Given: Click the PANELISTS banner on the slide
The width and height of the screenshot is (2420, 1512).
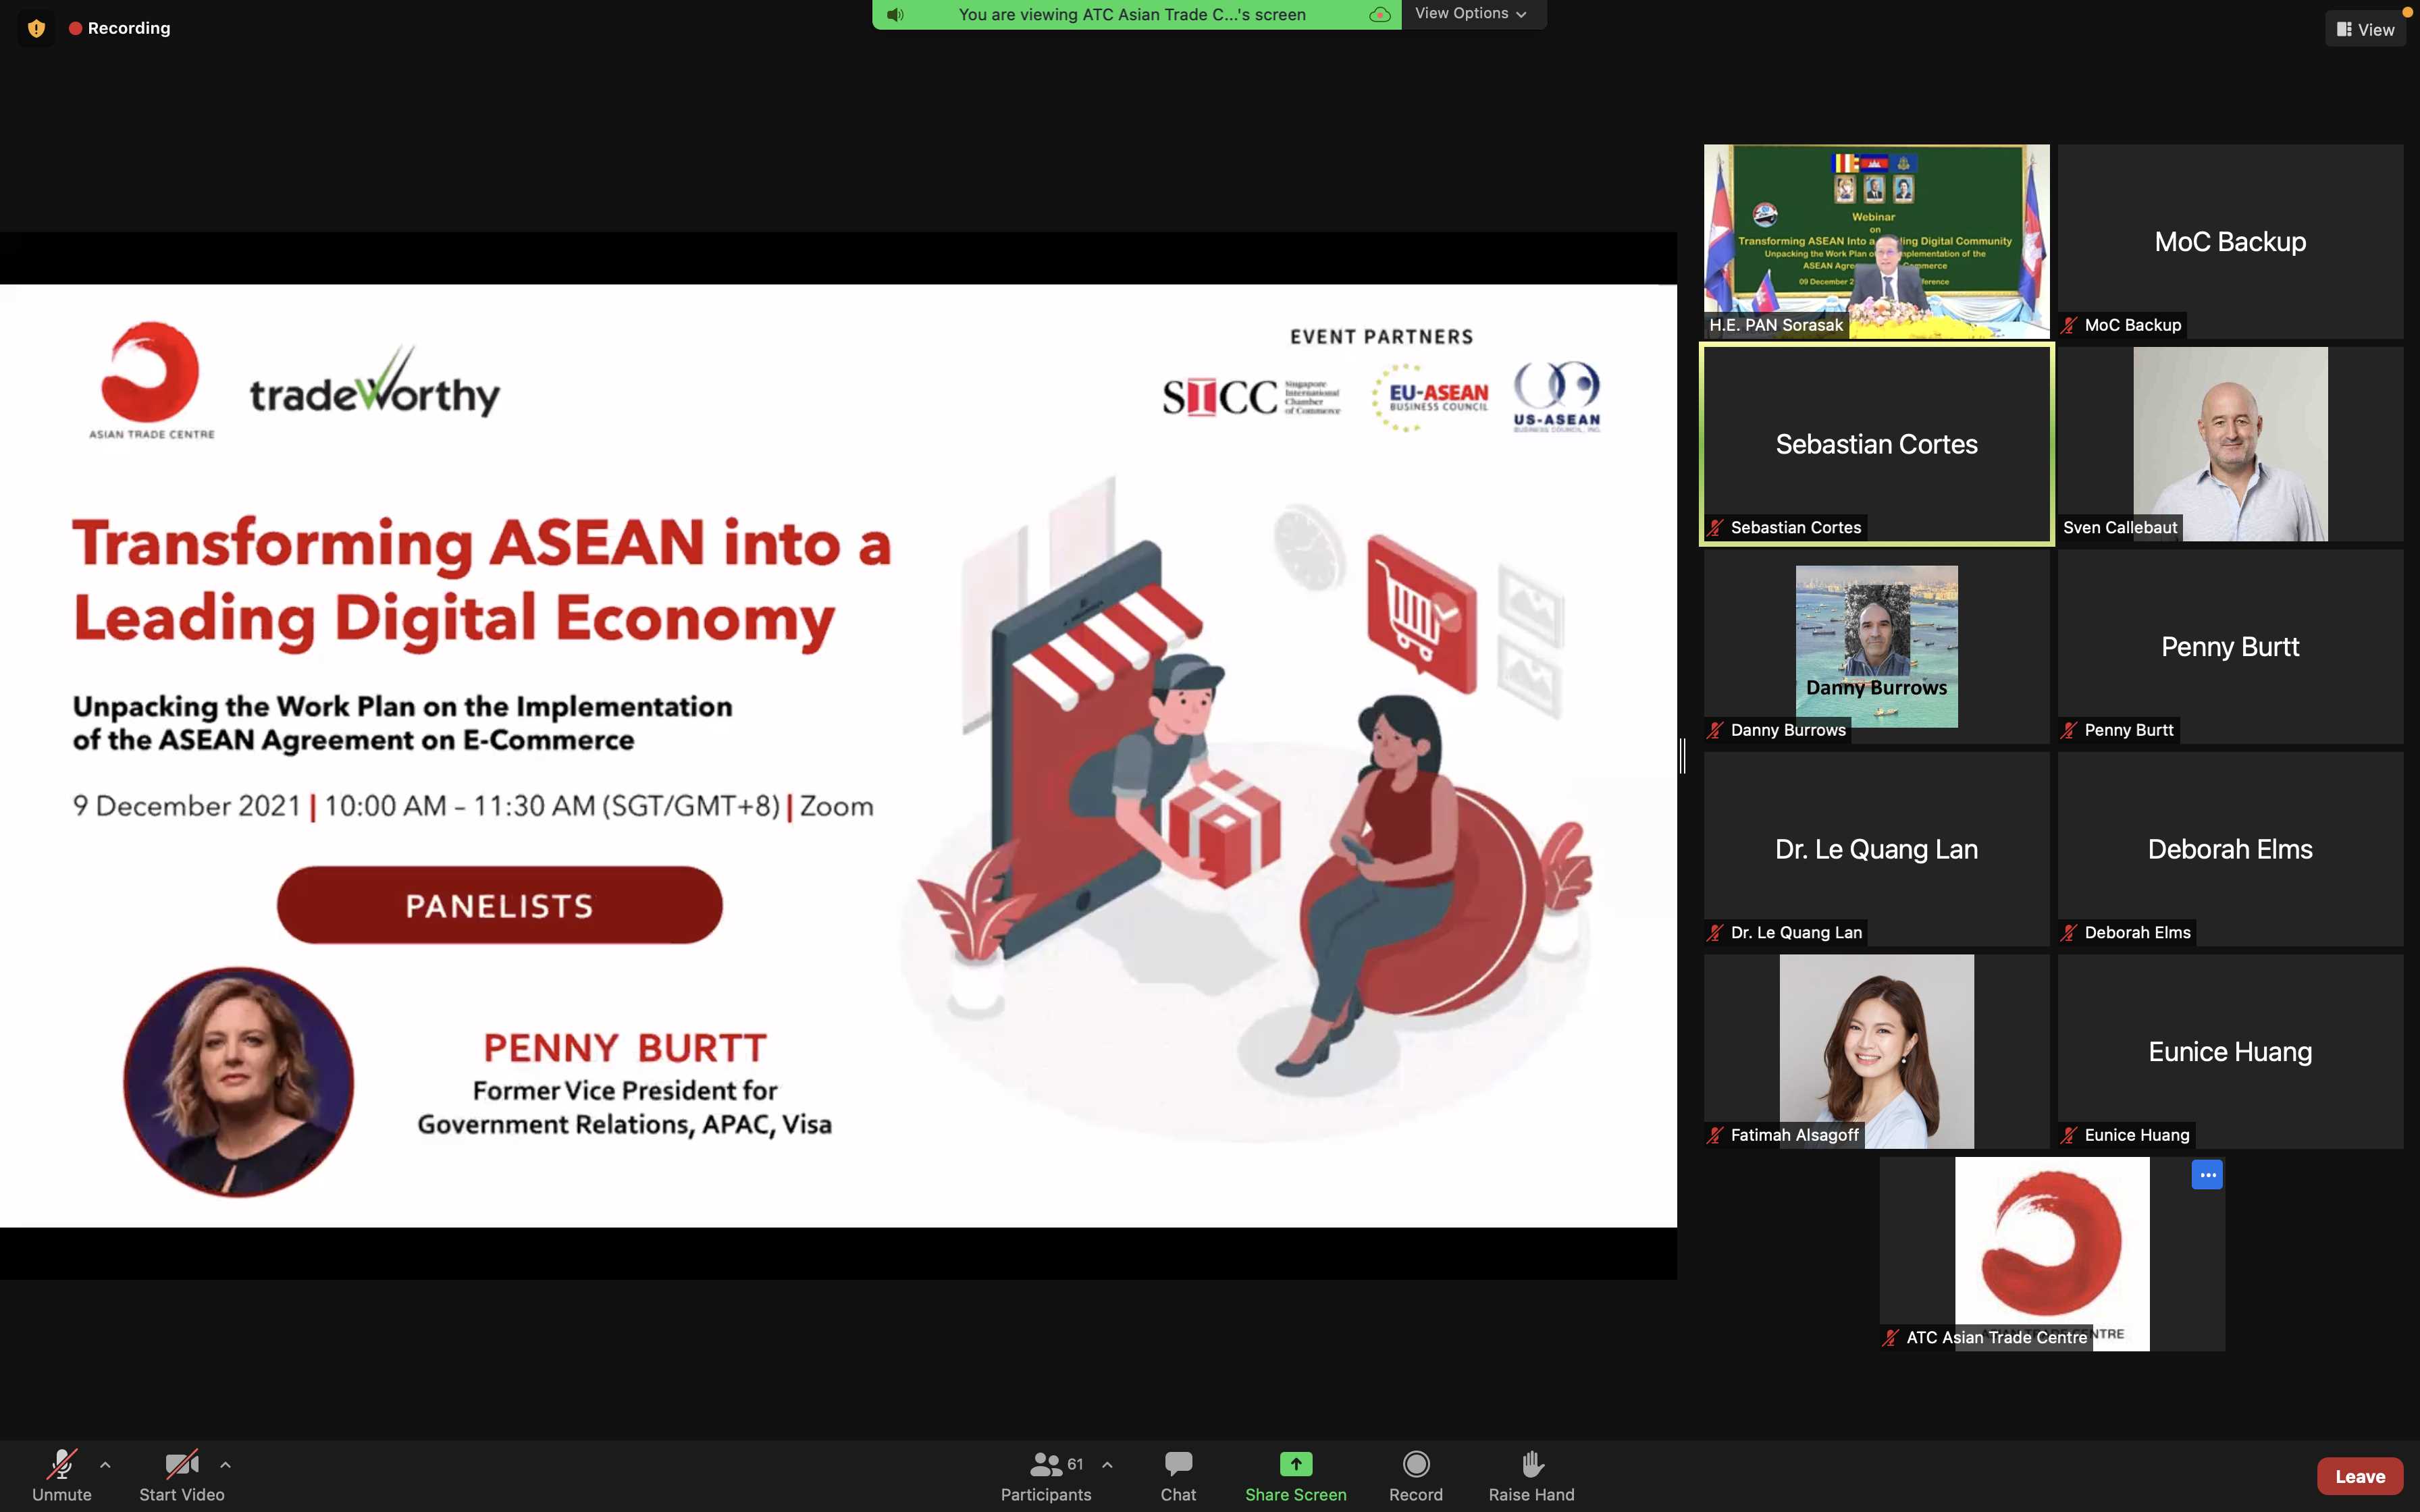Looking at the screenshot, I should [x=499, y=905].
